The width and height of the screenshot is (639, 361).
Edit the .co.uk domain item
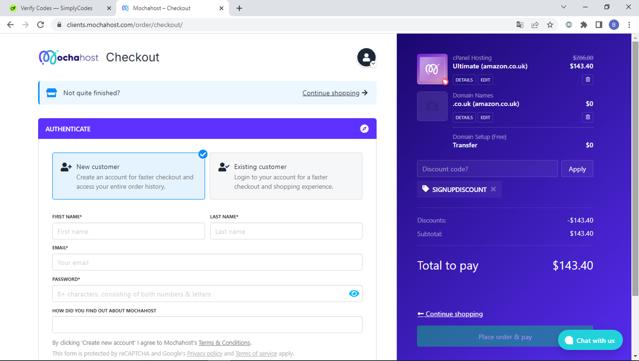(x=485, y=117)
